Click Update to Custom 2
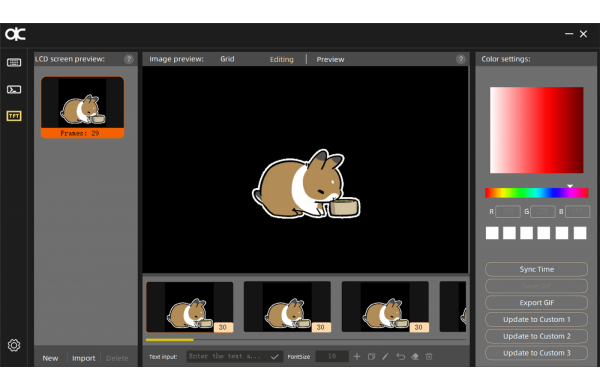 pos(536,336)
